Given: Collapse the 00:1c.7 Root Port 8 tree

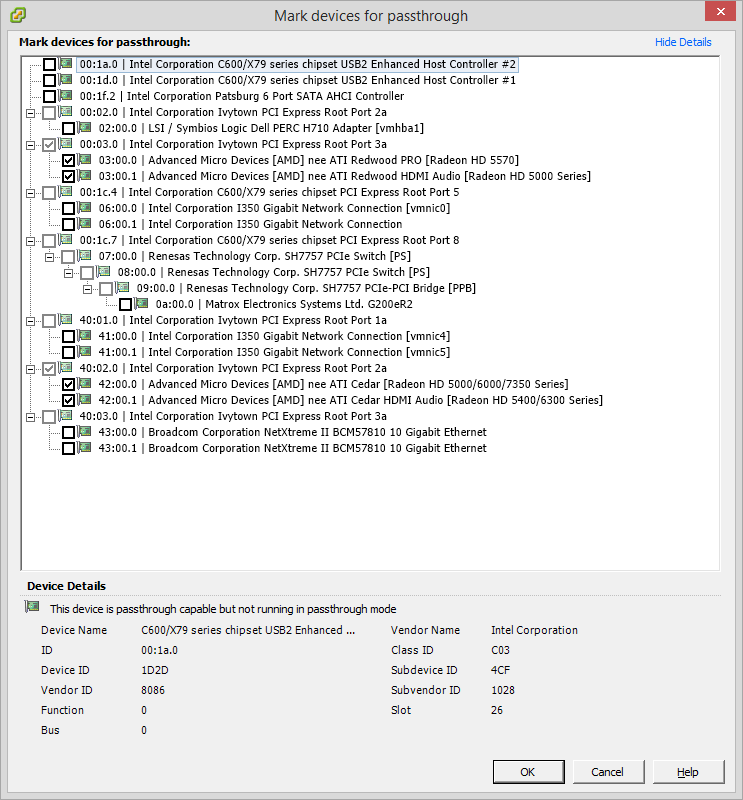Looking at the screenshot, I should point(30,241).
